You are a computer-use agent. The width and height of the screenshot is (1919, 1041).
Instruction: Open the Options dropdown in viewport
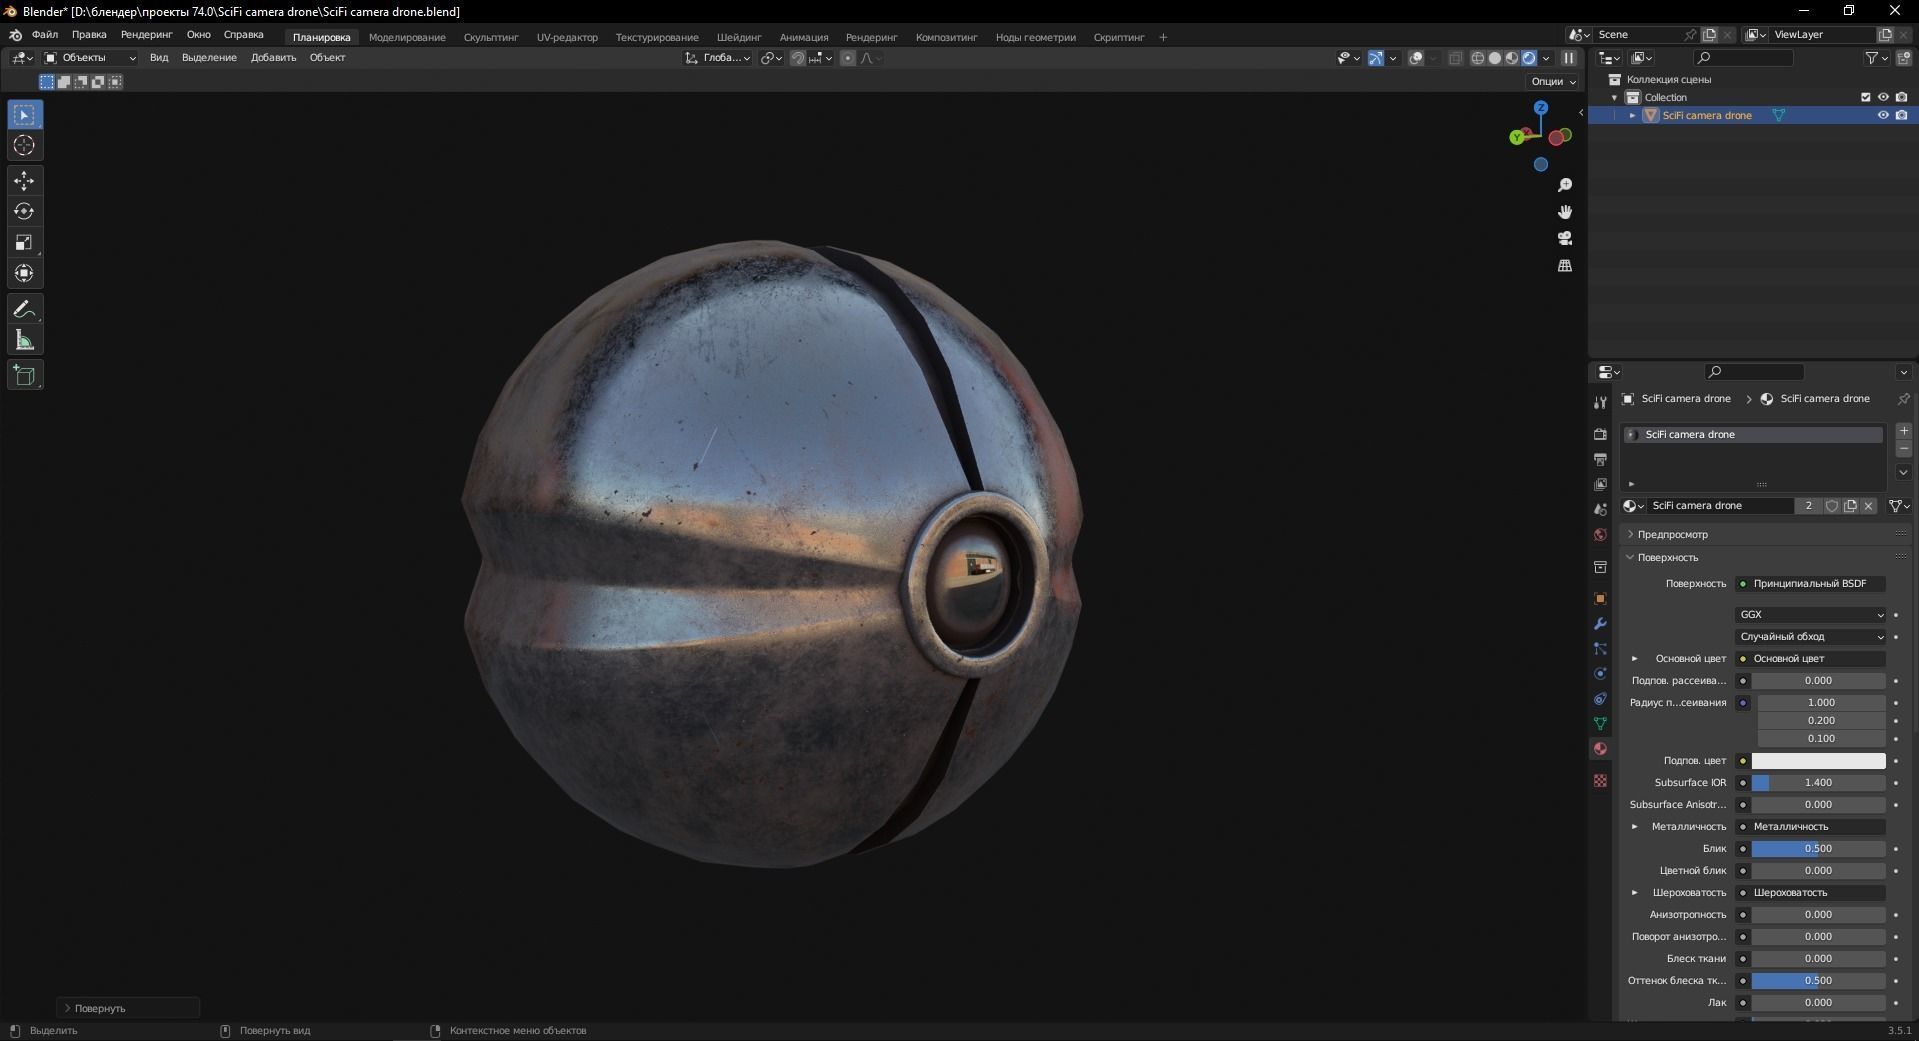pos(1553,81)
